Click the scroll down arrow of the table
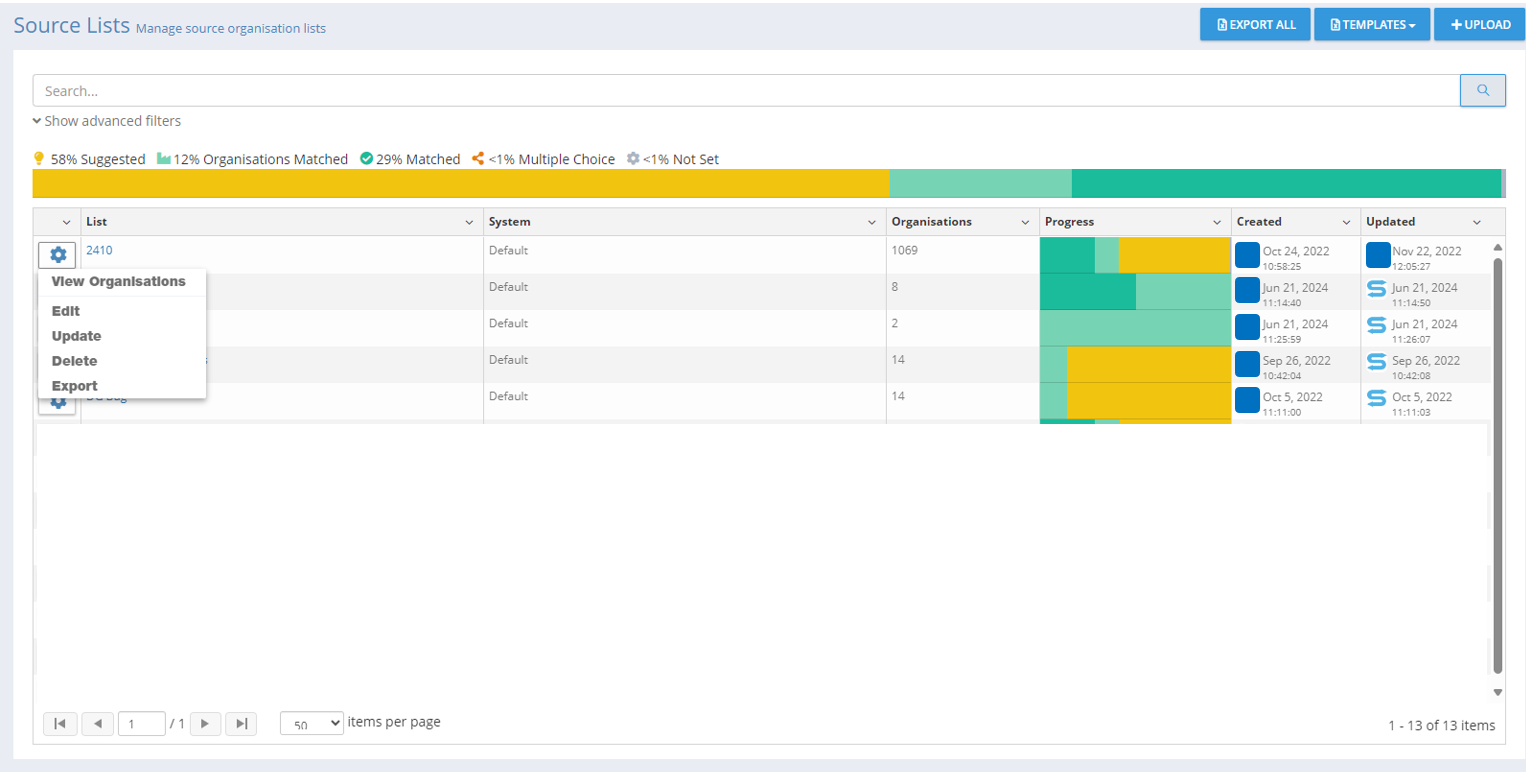Screen dimensions: 1526x772 click(1497, 692)
